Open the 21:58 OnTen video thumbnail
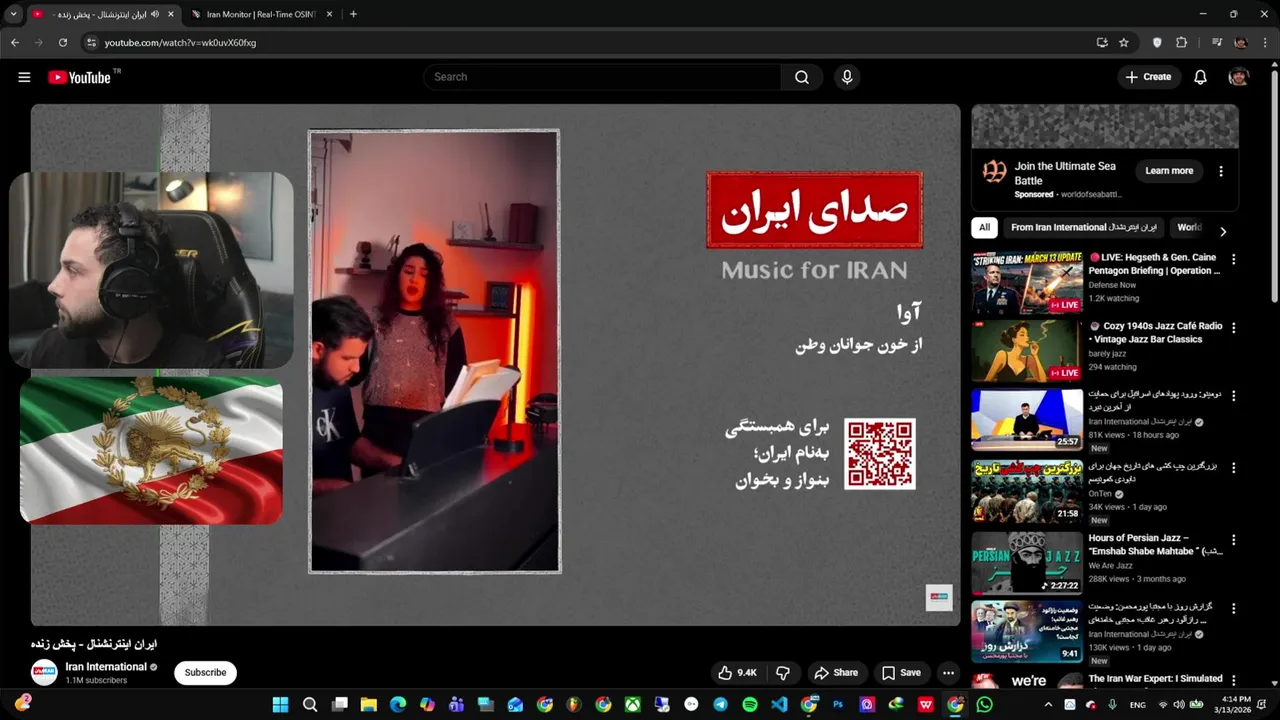 click(x=1027, y=491)
